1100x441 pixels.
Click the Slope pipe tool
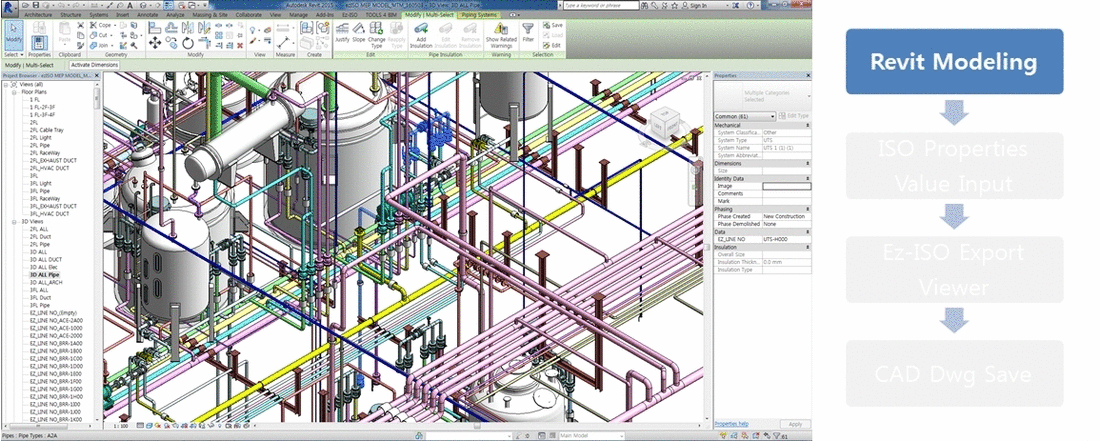click(x=358, y=33)
